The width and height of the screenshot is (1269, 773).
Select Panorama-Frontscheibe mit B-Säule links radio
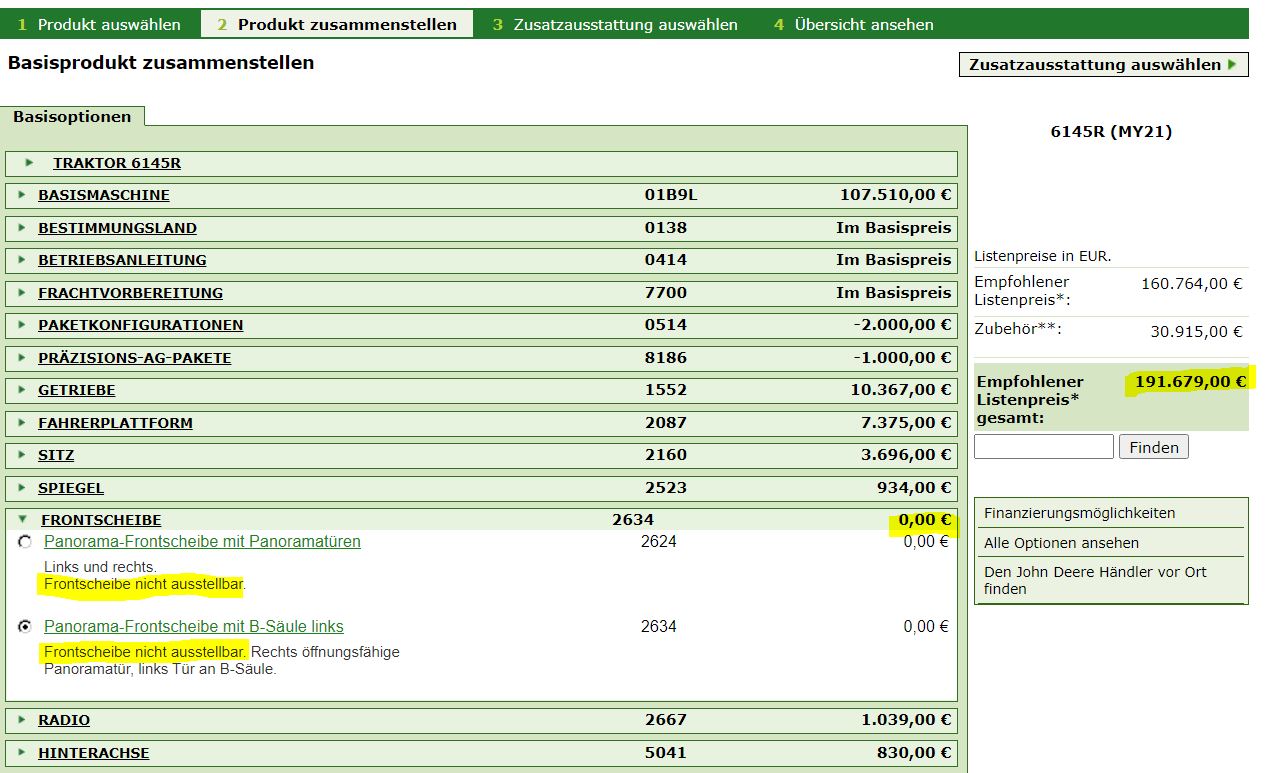coord(25,627)
